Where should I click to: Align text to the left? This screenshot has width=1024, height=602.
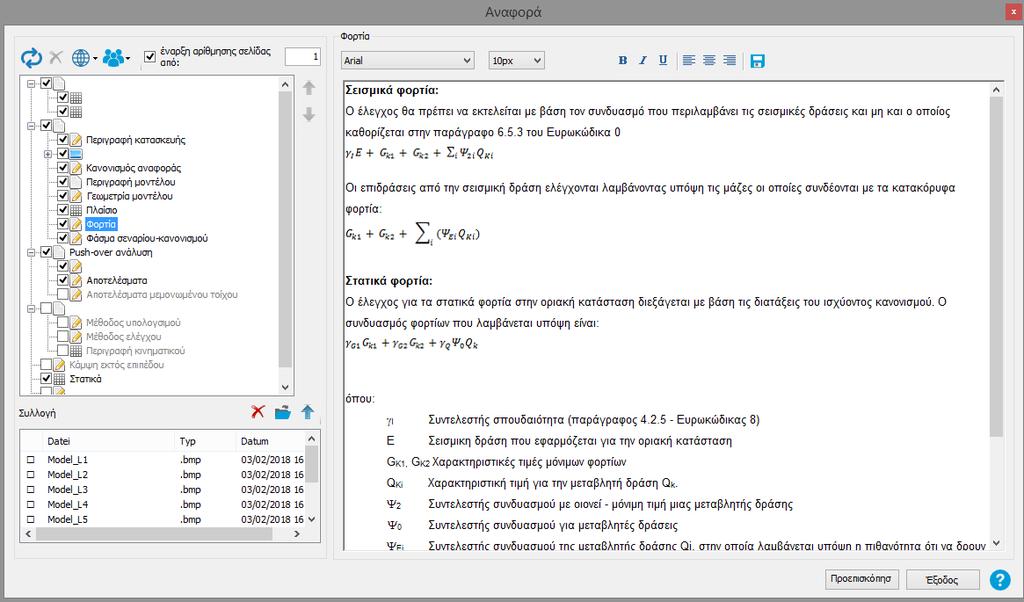click(x=688, y=60)
